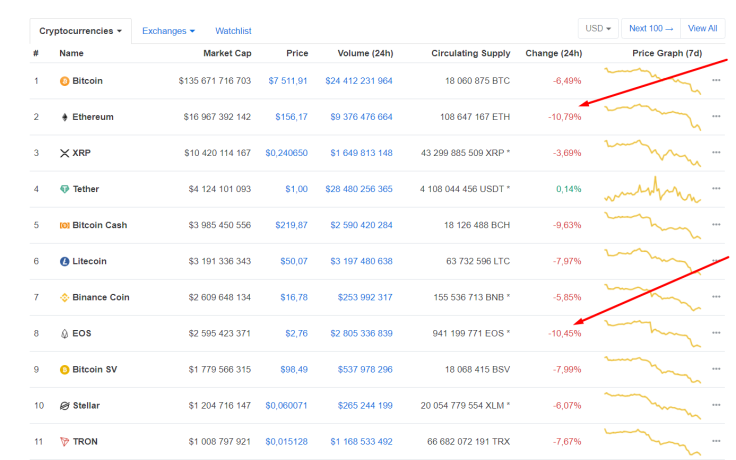Open the XRP 7d price graph
This screenshot has width=736, height=460.
coord(652,153)
